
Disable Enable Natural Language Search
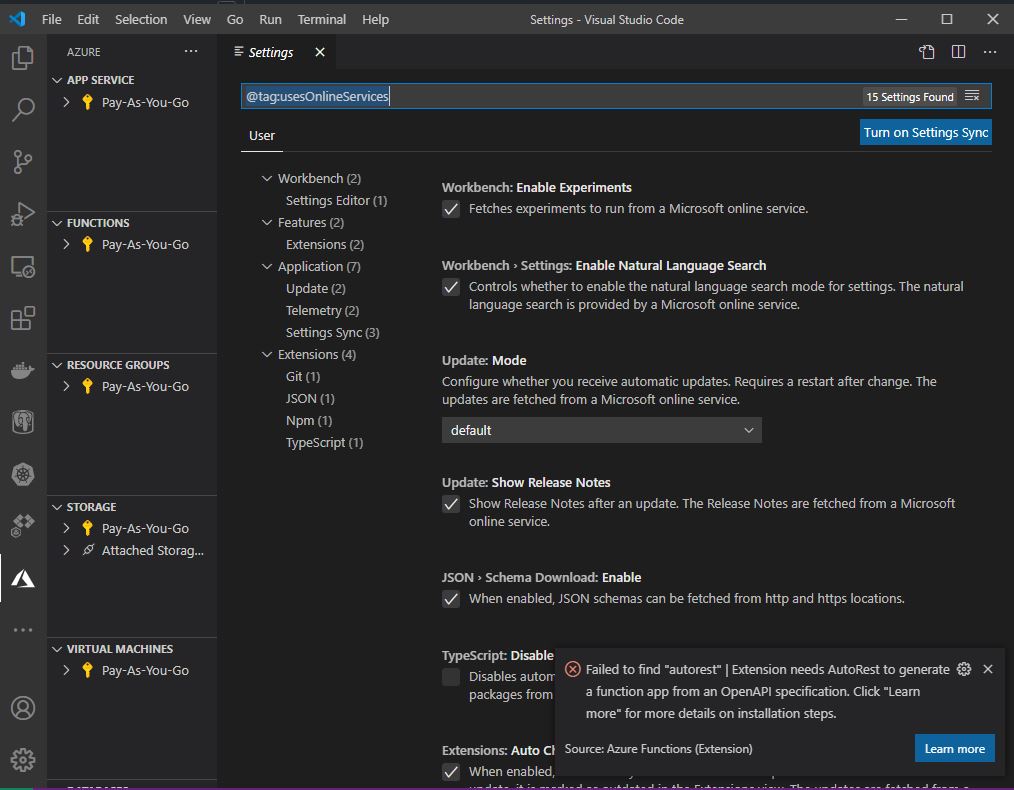click(x=451, y=287)
